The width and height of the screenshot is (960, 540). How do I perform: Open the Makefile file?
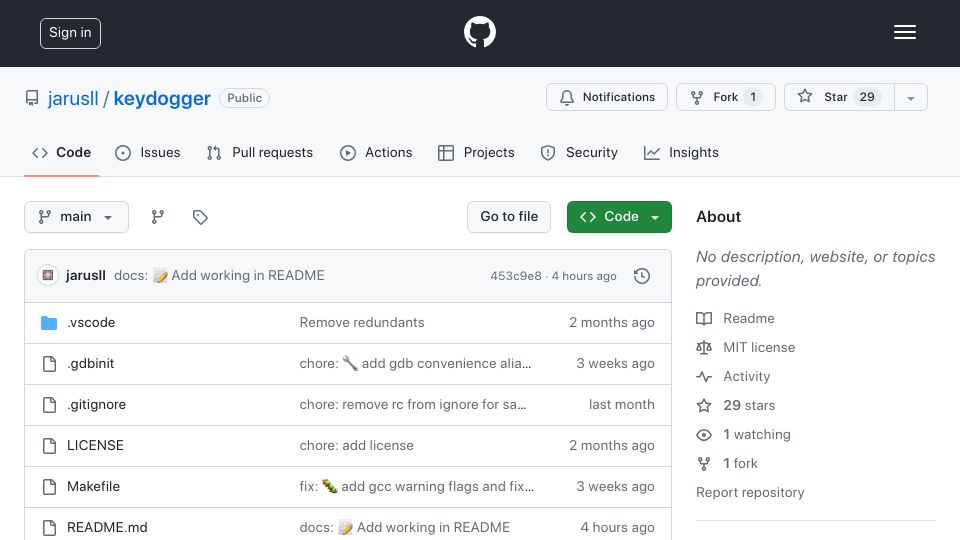(x=93, y=487)
